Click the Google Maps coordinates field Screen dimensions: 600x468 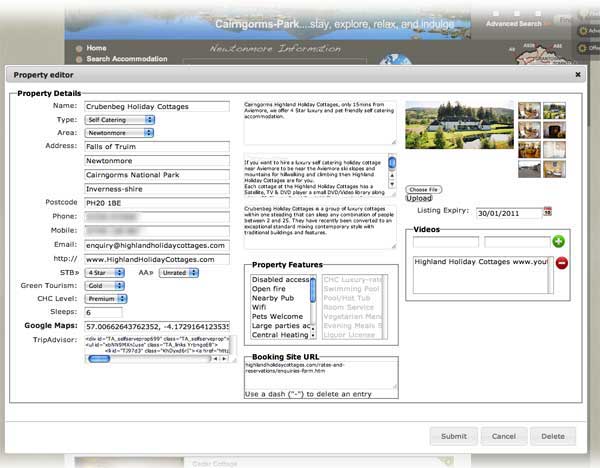click(x=157, y=326)
